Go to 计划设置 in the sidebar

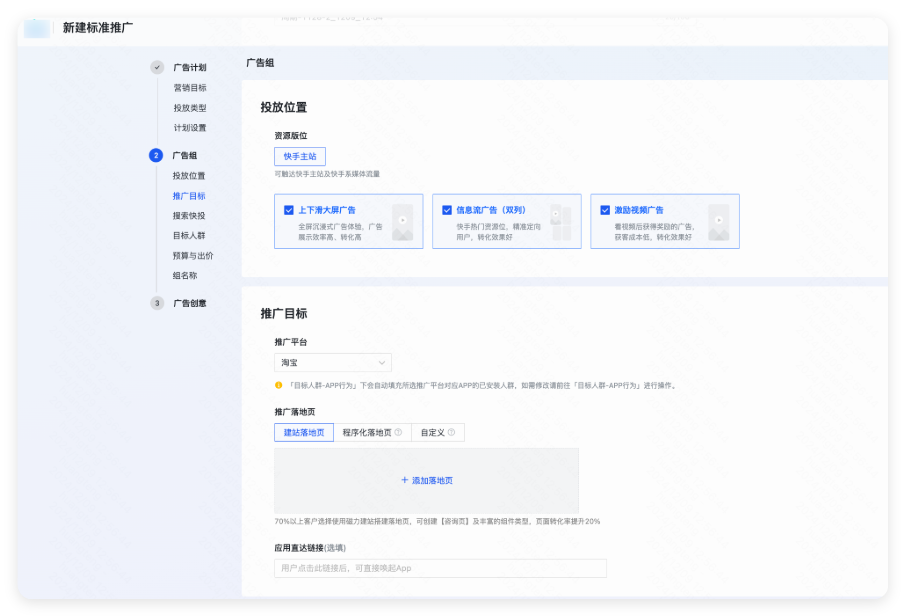click(190, 128)
